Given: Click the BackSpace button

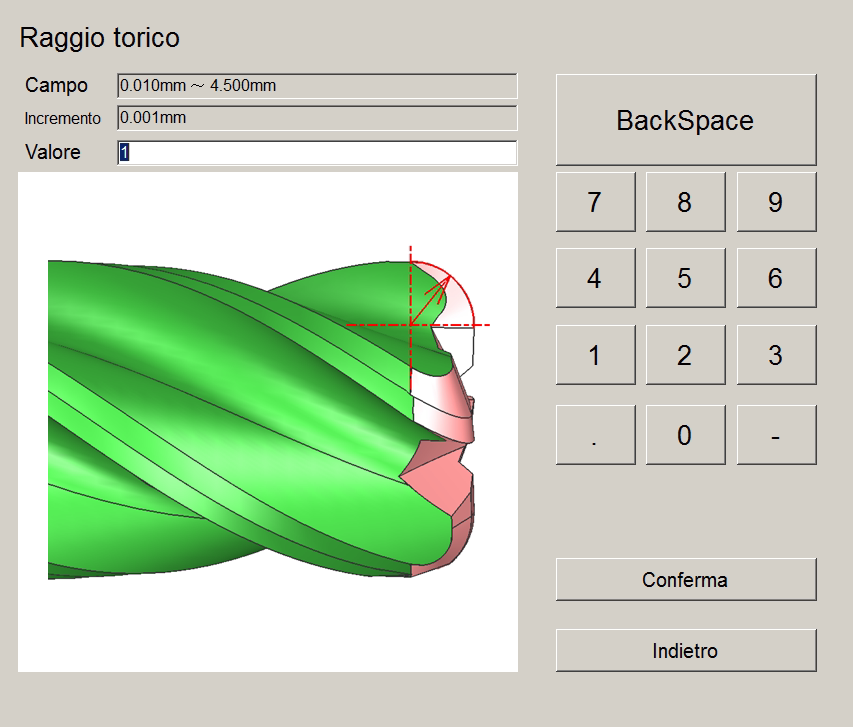Looking at the screenshot, I should click(686, 120).
